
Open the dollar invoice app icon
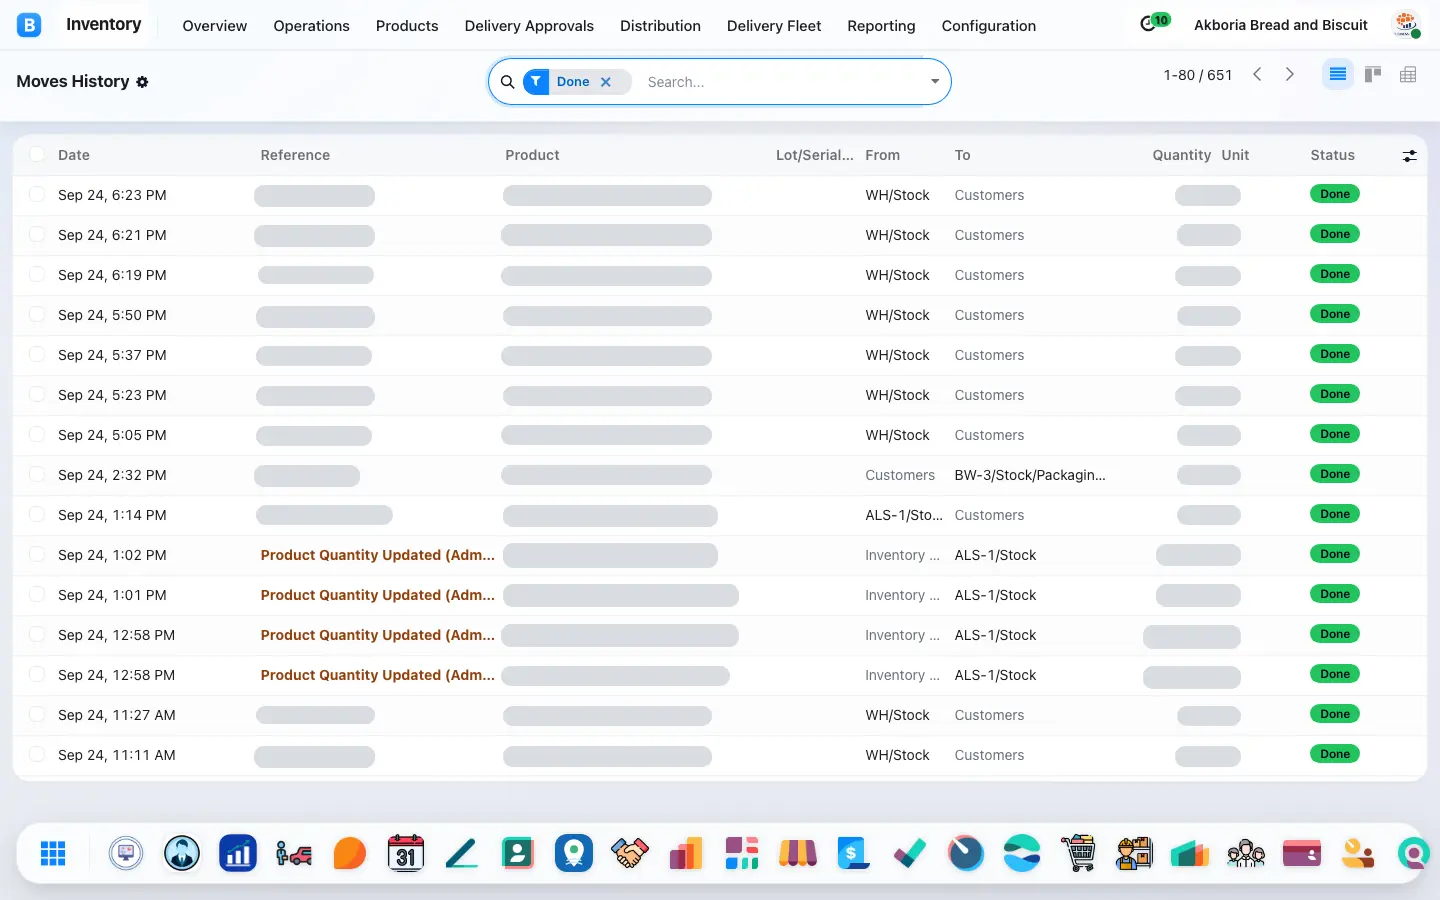click(x=854, y=853)
